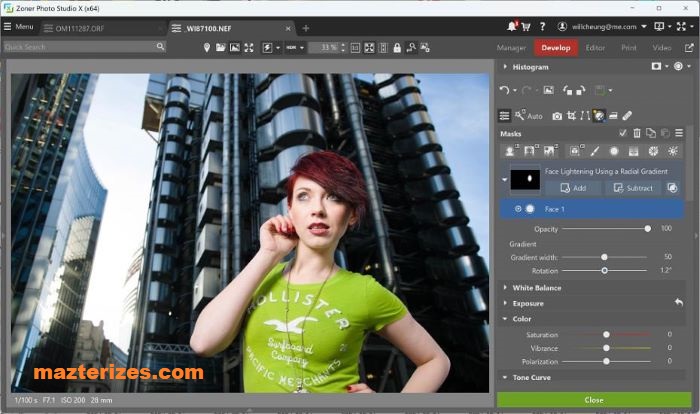Open the basic adjustments sliders panel icon
The height and width of the screenshot is (414, 700).
coord(504,116)
